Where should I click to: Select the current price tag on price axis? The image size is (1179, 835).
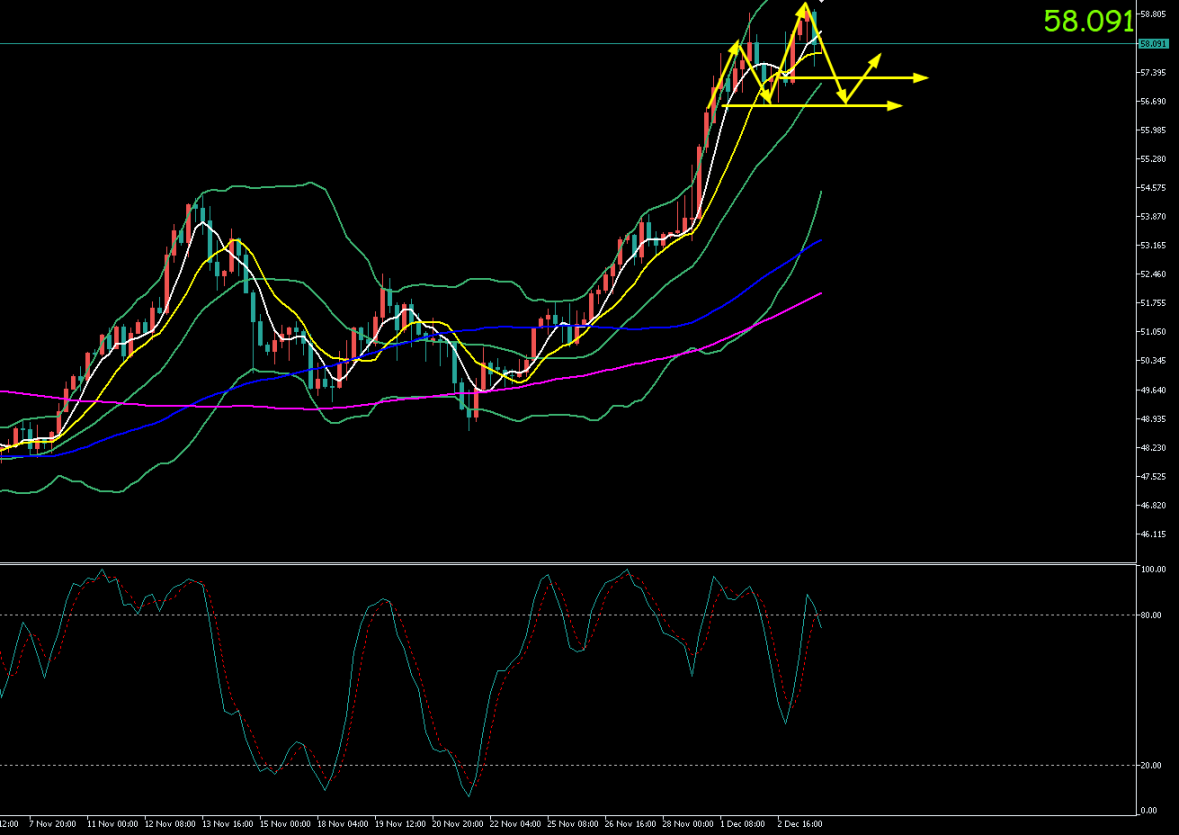click(1153, 44)
